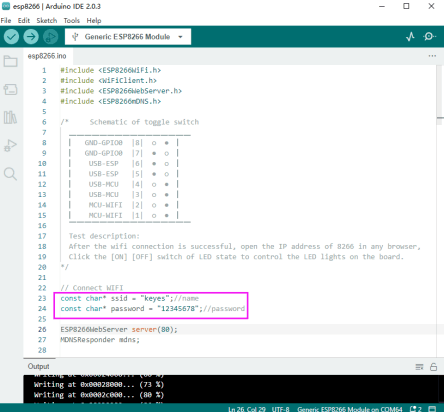Open the File menu
445x412 pixels.
coord(6,21)
